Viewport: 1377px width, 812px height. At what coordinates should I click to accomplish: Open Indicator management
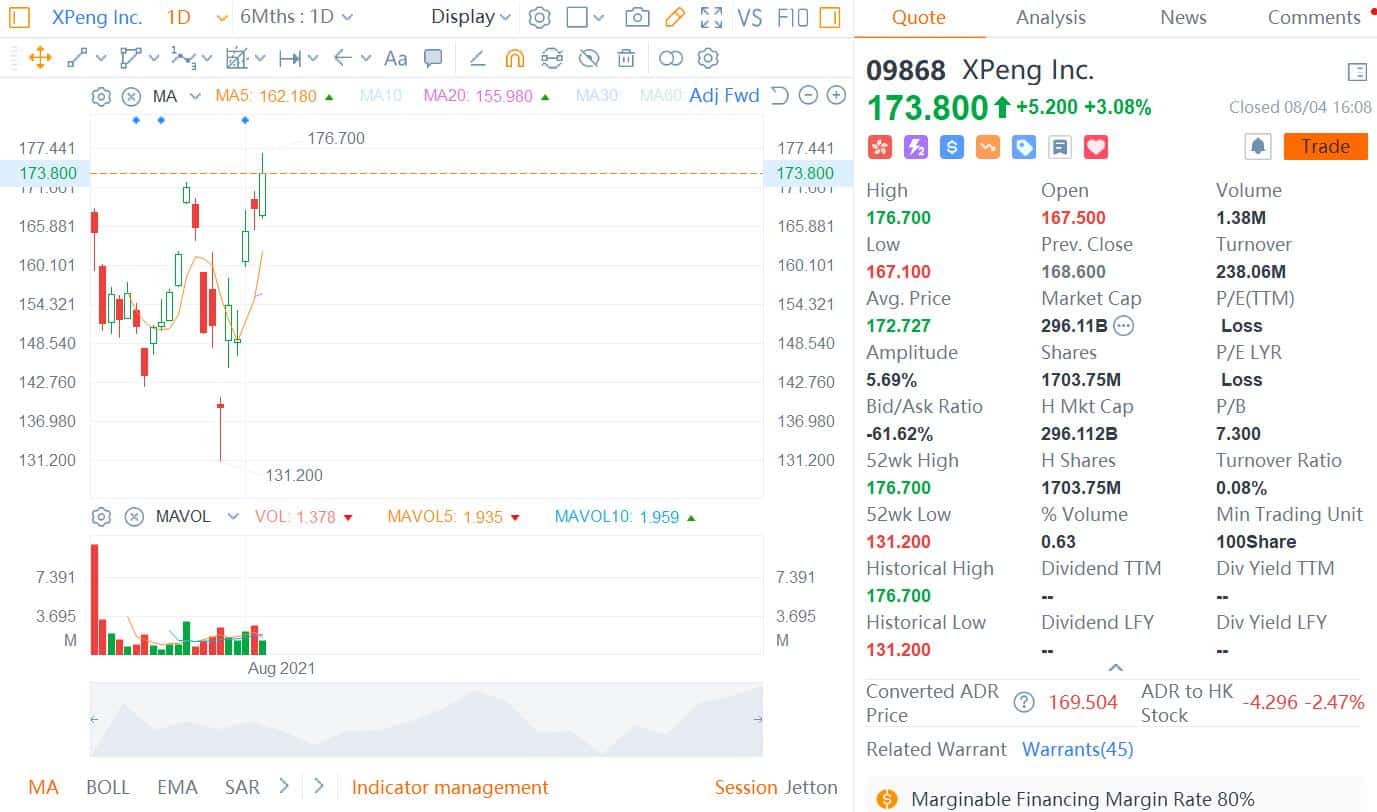449,787
